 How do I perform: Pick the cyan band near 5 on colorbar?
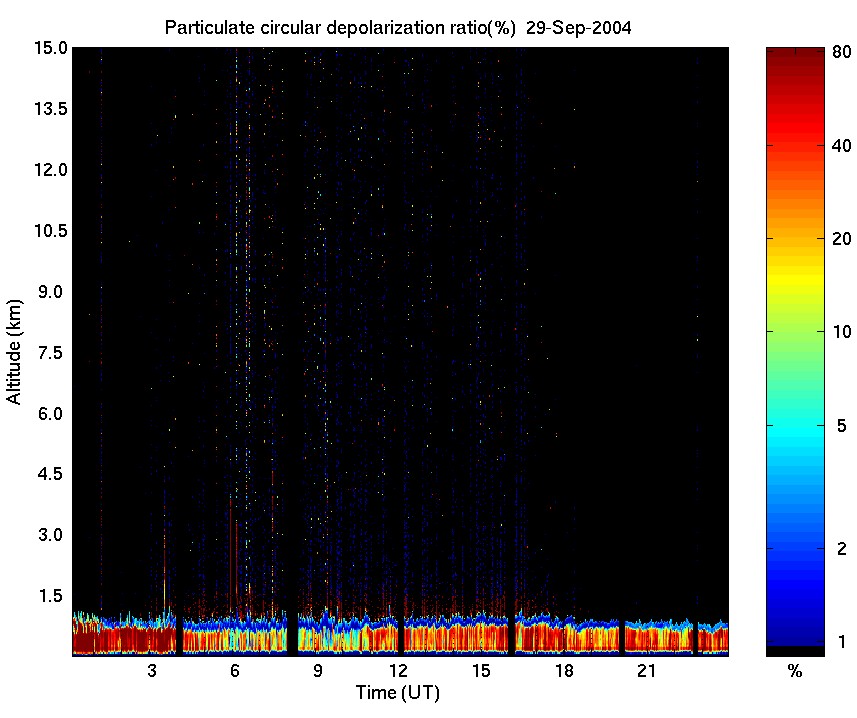coord(795,432)
